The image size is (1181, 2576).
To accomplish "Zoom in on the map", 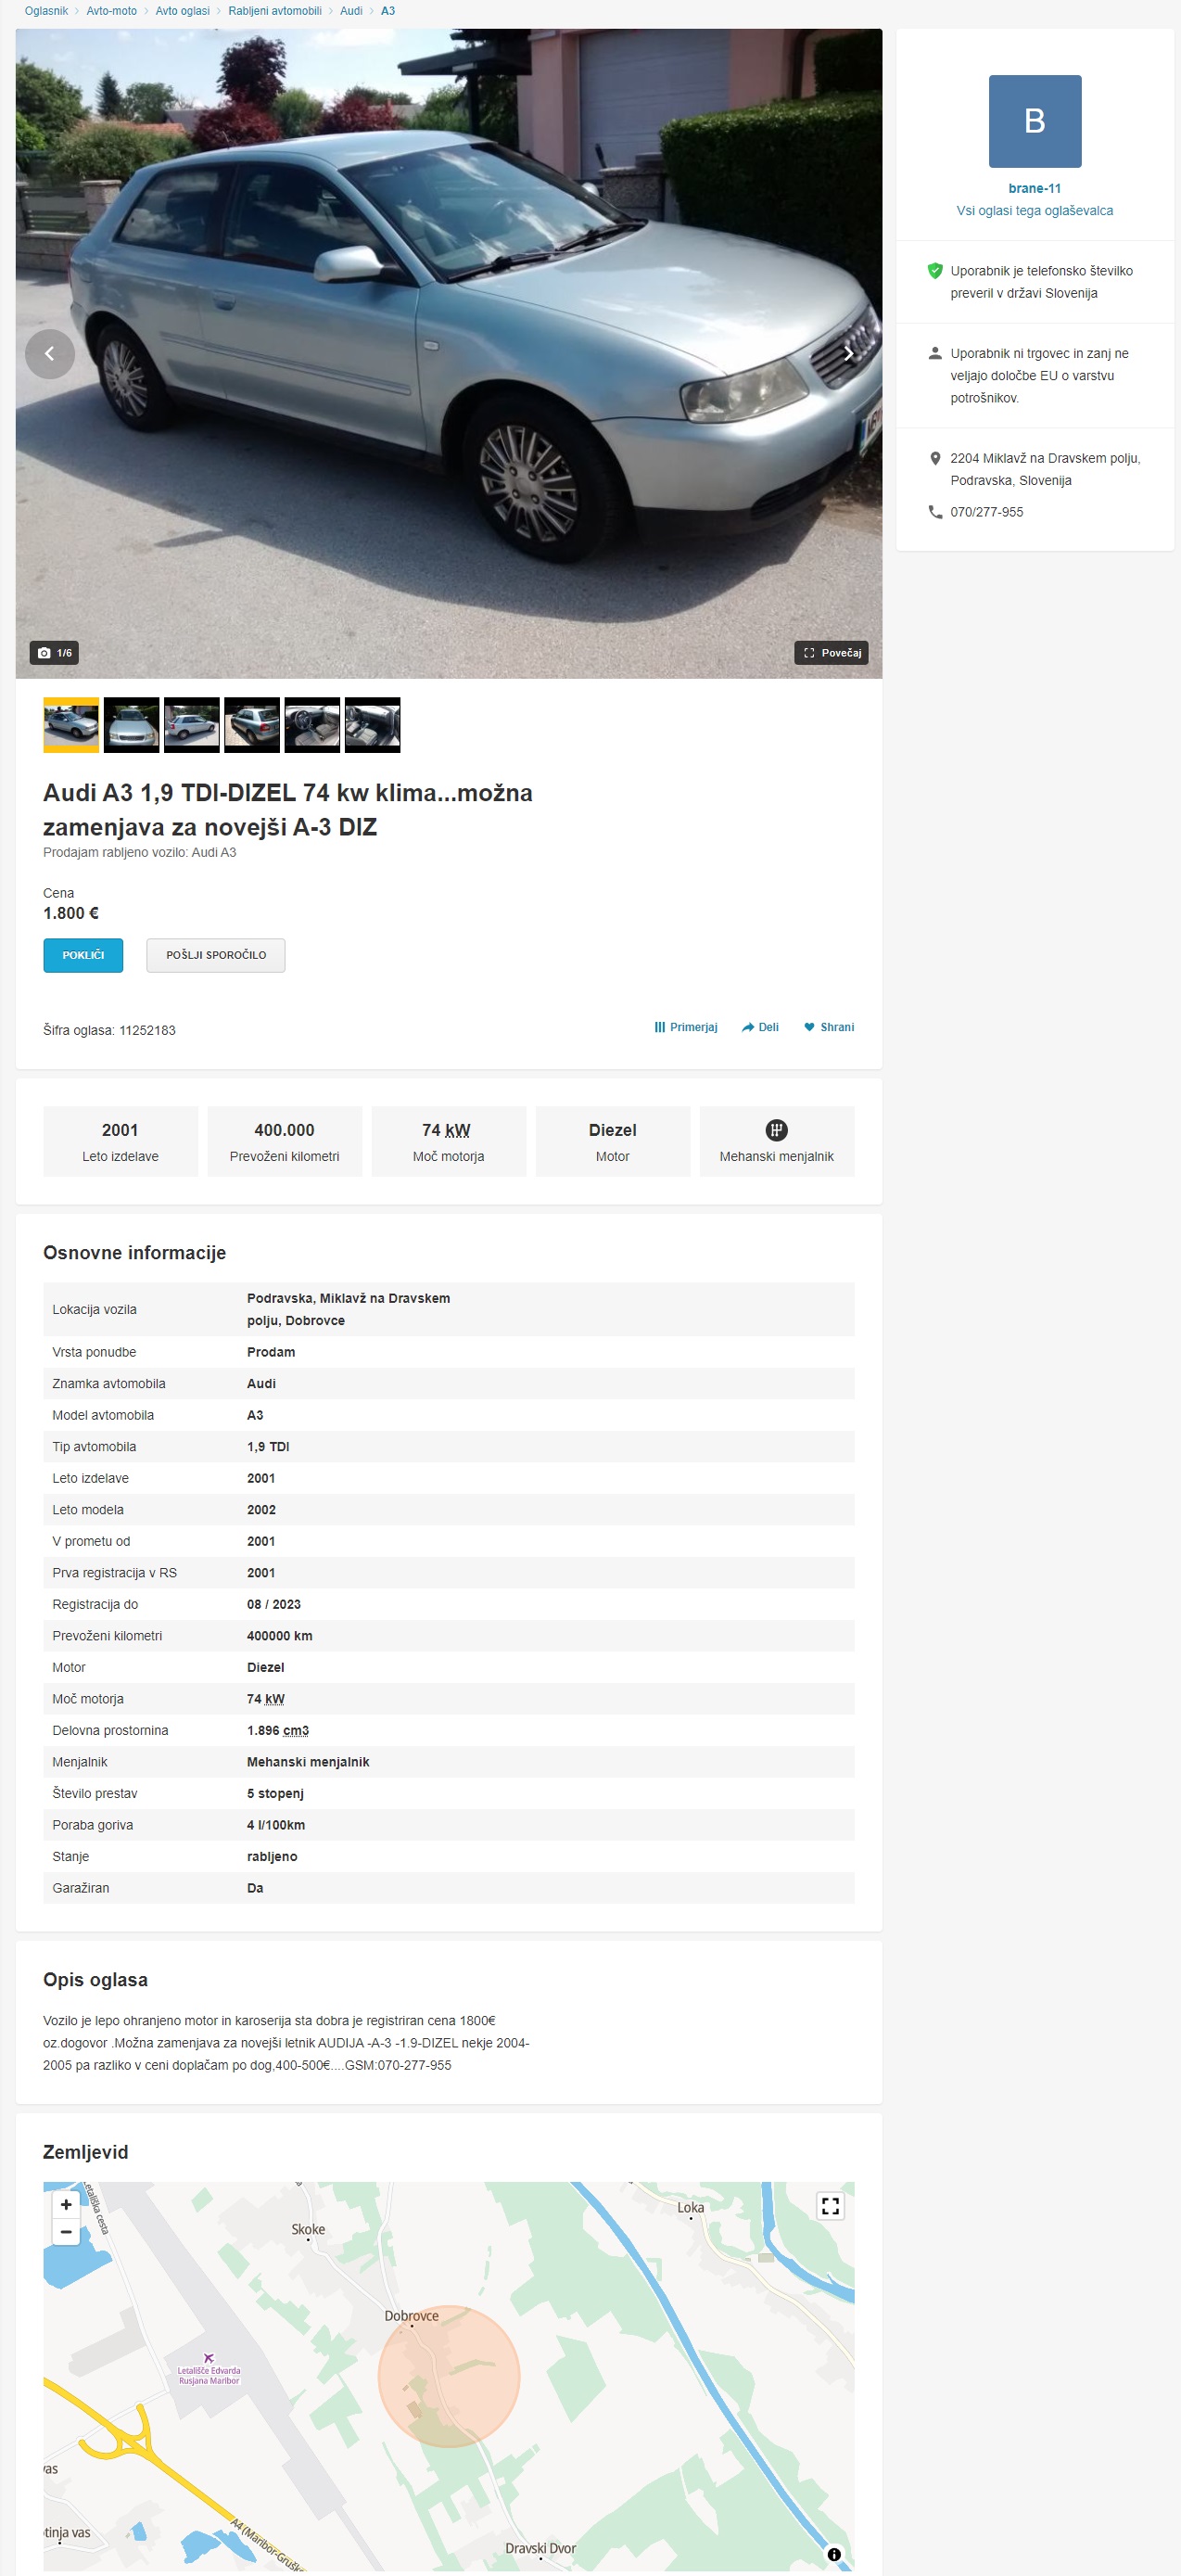I will point(66,2204).
